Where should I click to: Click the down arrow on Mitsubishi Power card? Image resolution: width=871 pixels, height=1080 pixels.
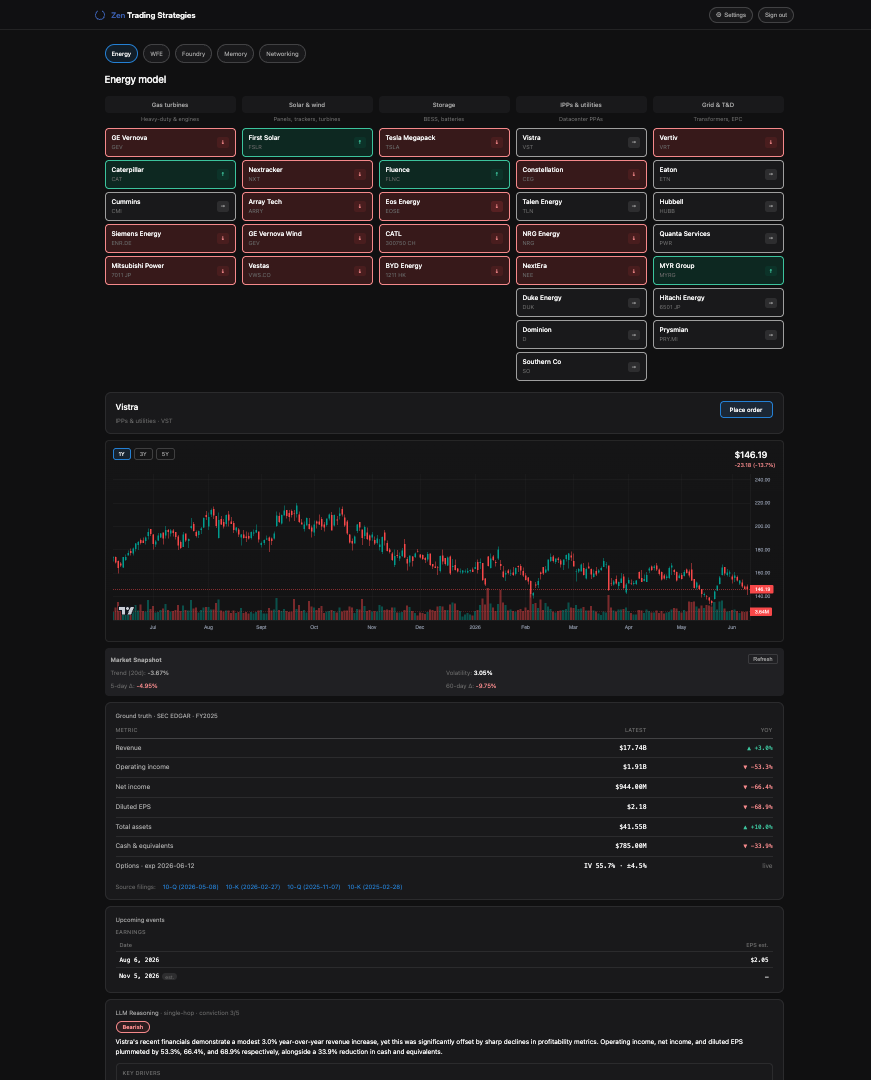[222, 271]
